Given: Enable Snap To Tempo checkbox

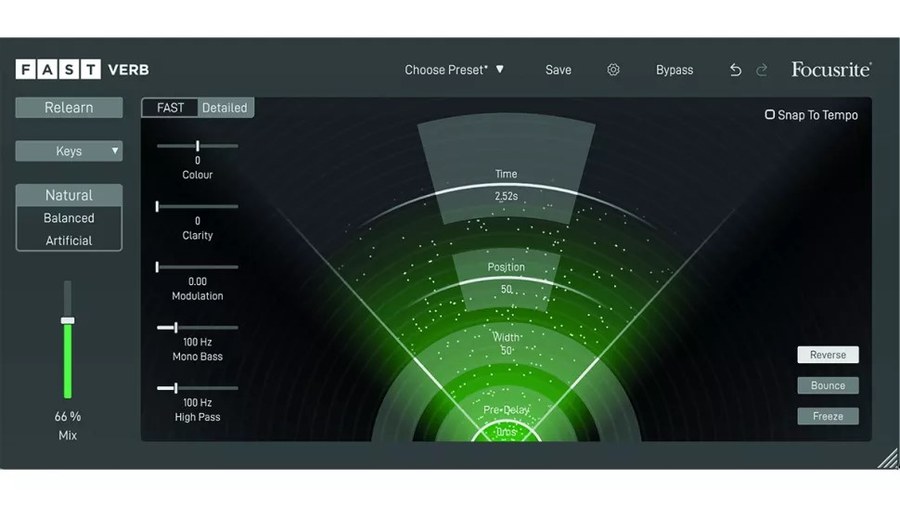Looking at the screenshot, I should pyautogui.click(x=770, y=115).
